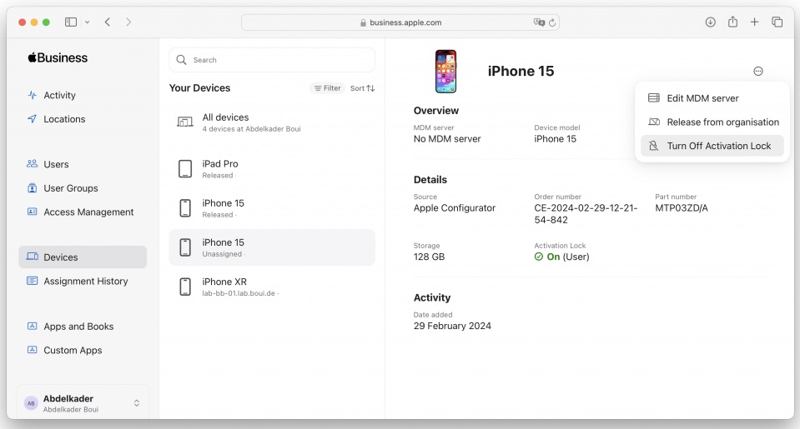The image size is (800, 429).
Task: Choose Turn Off Activation Lock
Action: 712,146
